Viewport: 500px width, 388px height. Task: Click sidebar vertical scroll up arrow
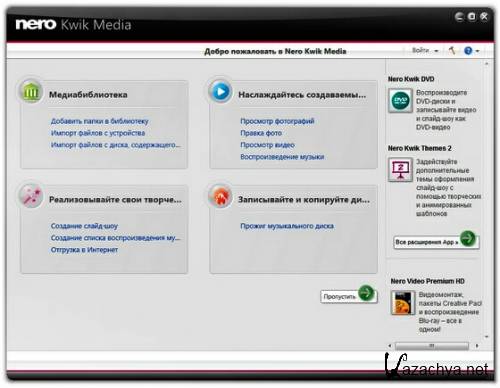[x=487, y=63]
